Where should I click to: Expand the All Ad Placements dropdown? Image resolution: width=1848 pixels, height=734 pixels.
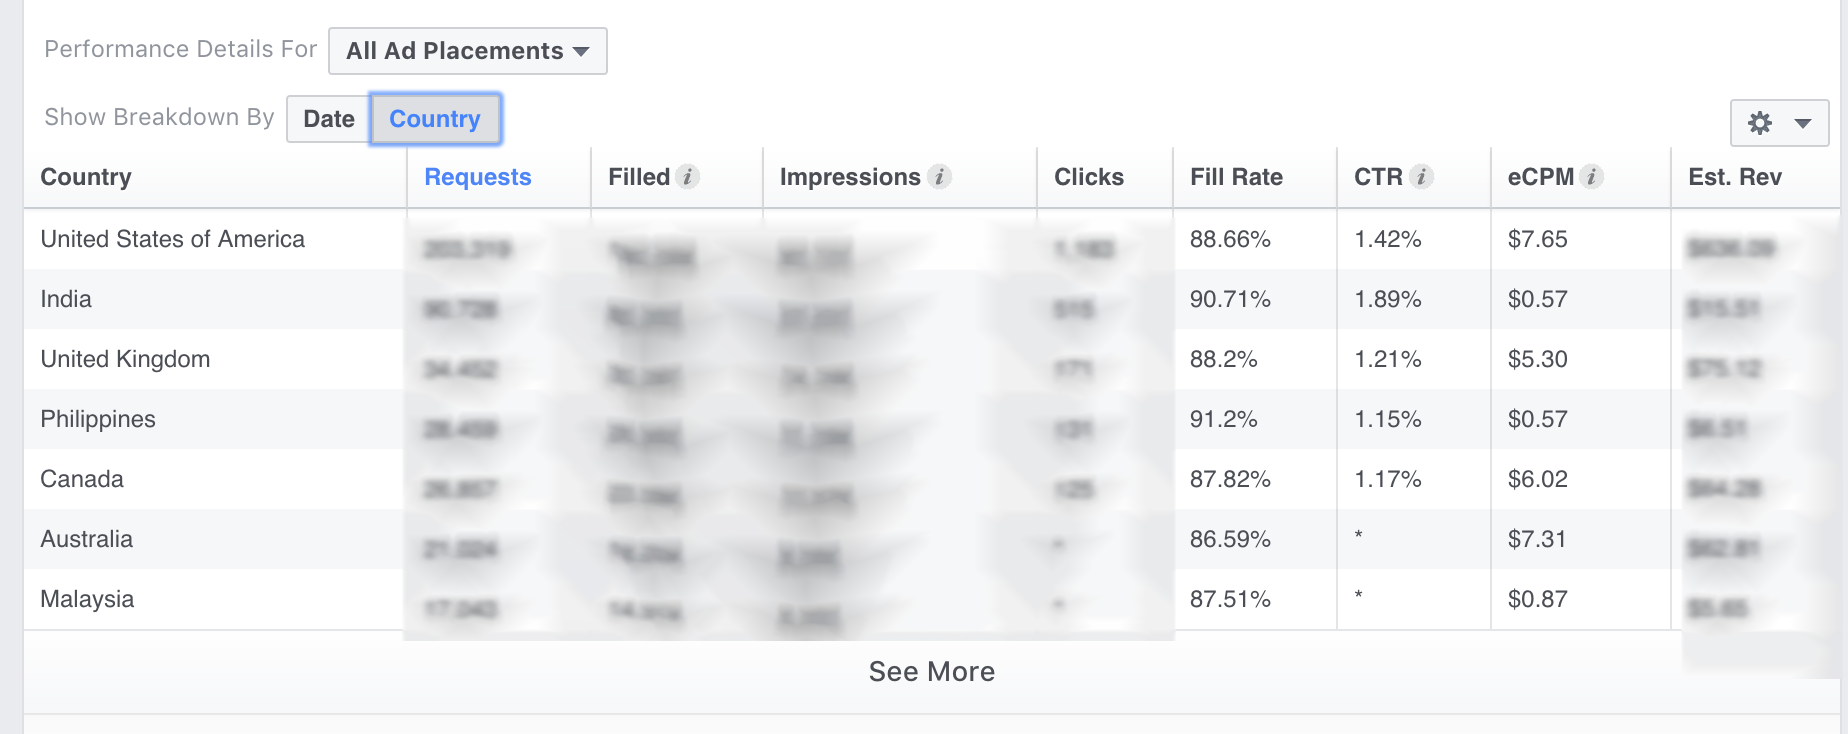click(x=467, y=51)
